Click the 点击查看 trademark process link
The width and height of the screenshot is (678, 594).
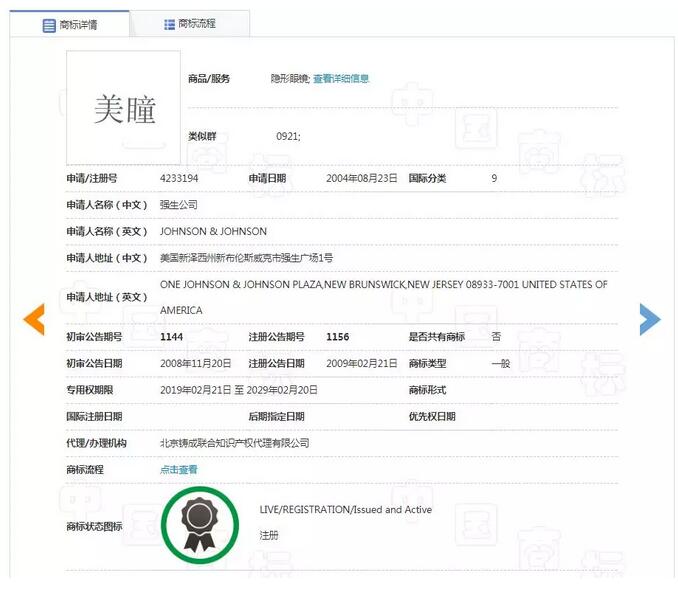[x=179, y=469]
